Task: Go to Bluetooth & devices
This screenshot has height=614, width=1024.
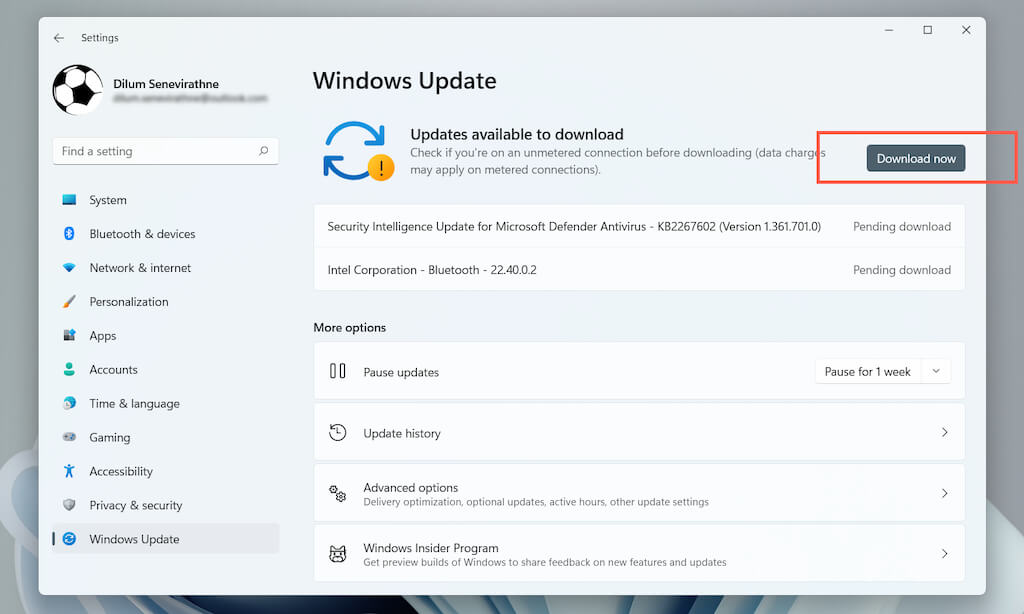Action: point(165,234)
